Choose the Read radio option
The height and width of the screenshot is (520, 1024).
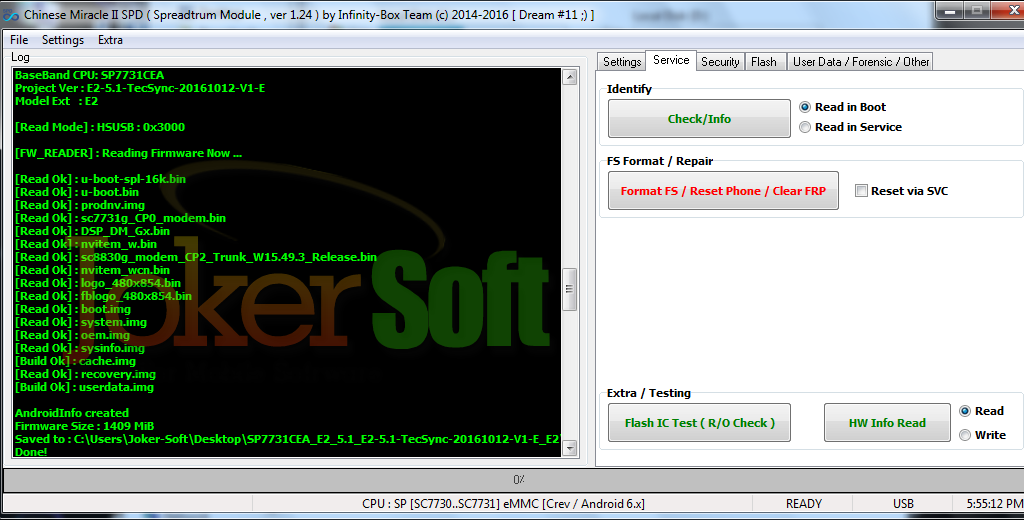coord(982,411)
